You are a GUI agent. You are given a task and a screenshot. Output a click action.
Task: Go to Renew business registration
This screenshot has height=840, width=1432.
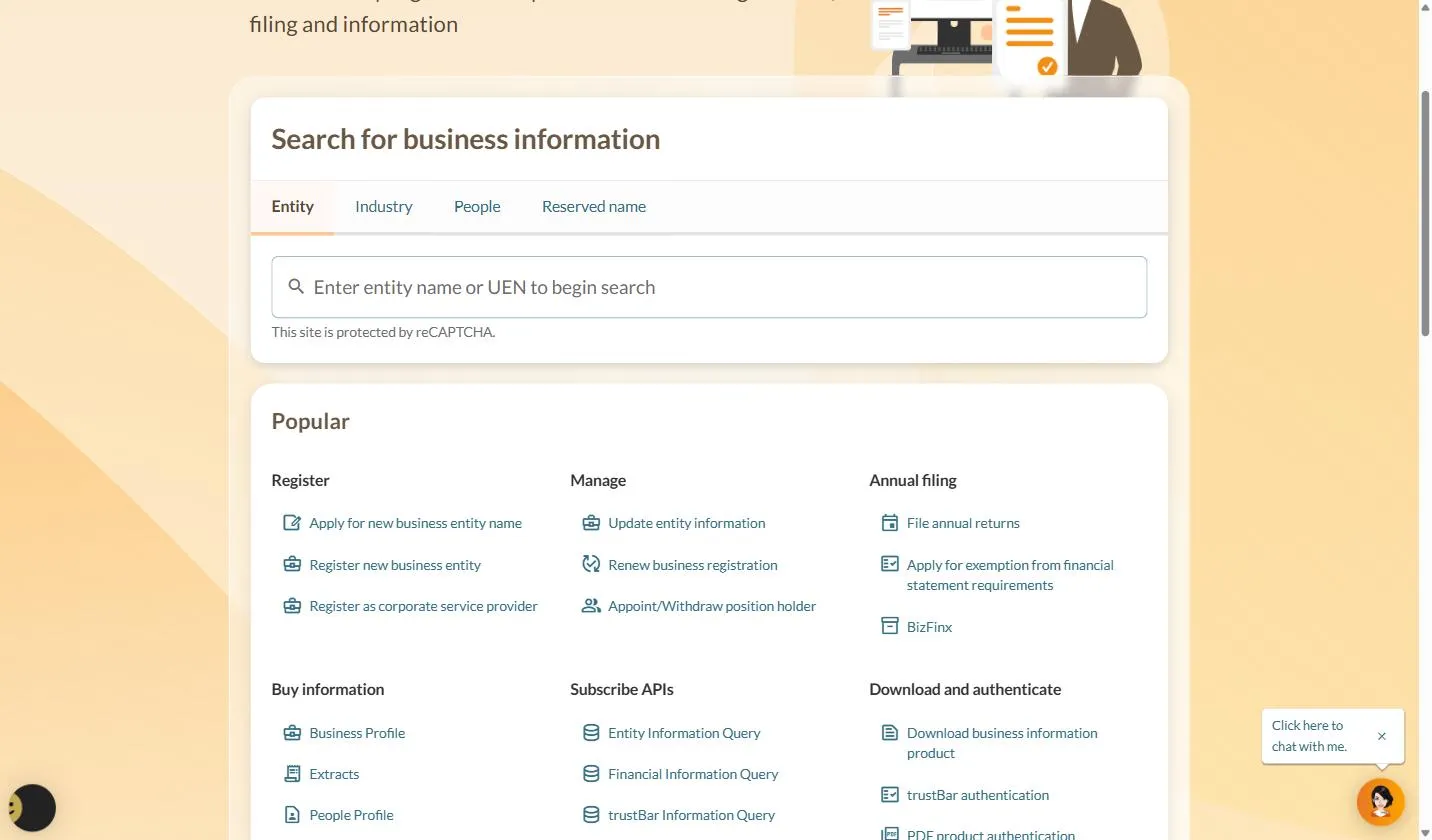coord(693,565)
